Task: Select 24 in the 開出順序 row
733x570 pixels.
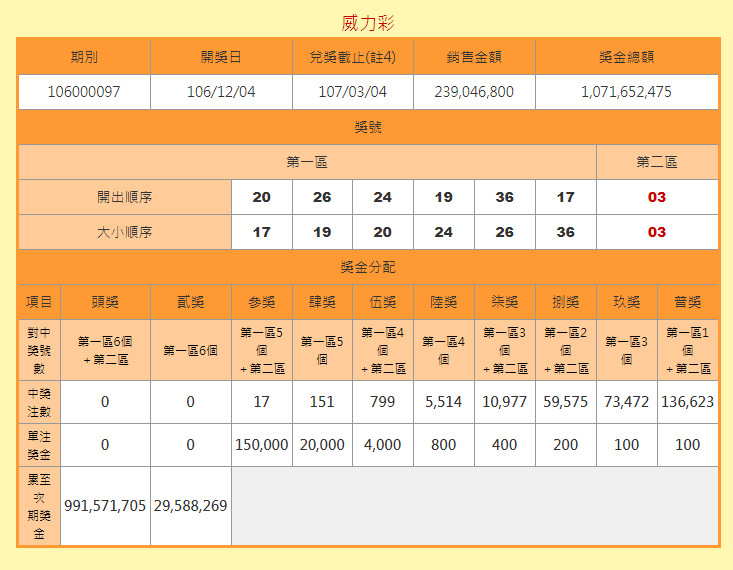Action: (382, 197)
